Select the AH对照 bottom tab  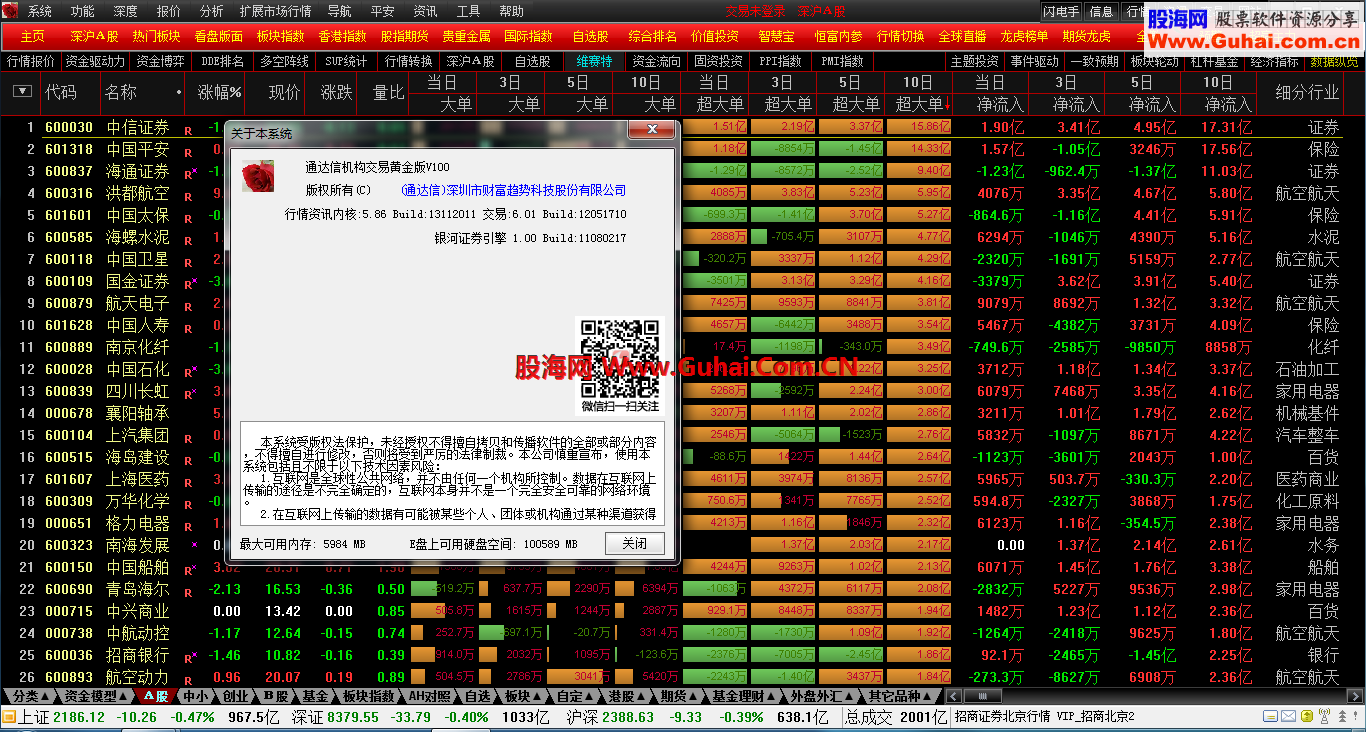[430, 696]
